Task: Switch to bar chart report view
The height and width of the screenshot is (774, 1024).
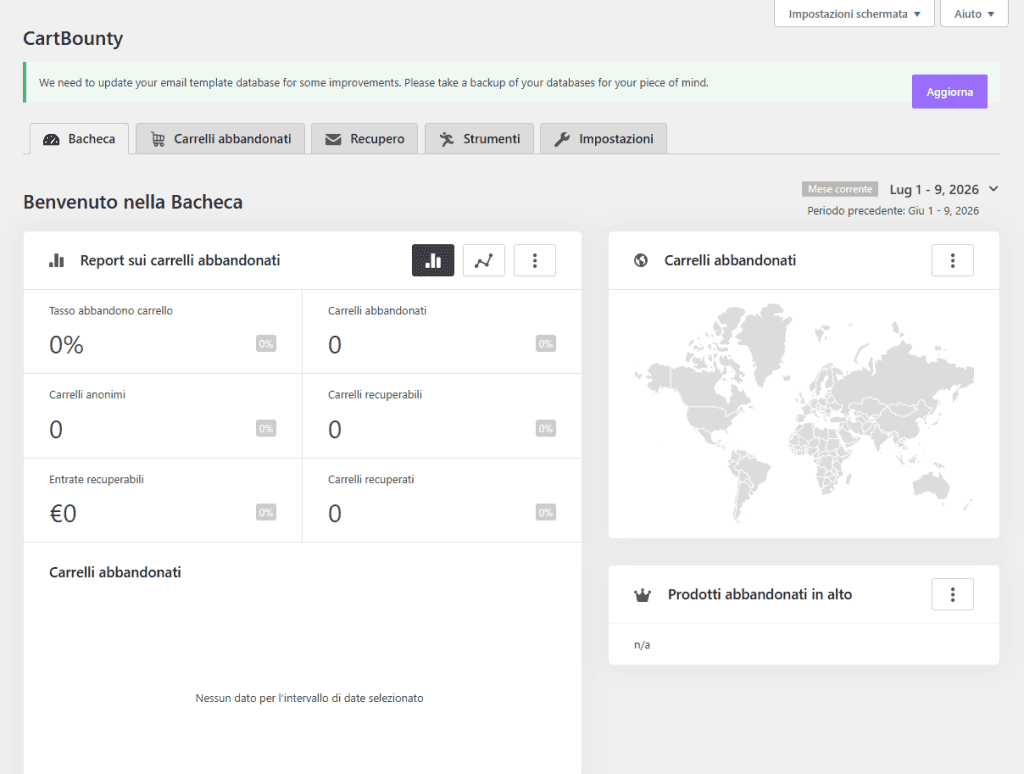Action: pos(432,261)
